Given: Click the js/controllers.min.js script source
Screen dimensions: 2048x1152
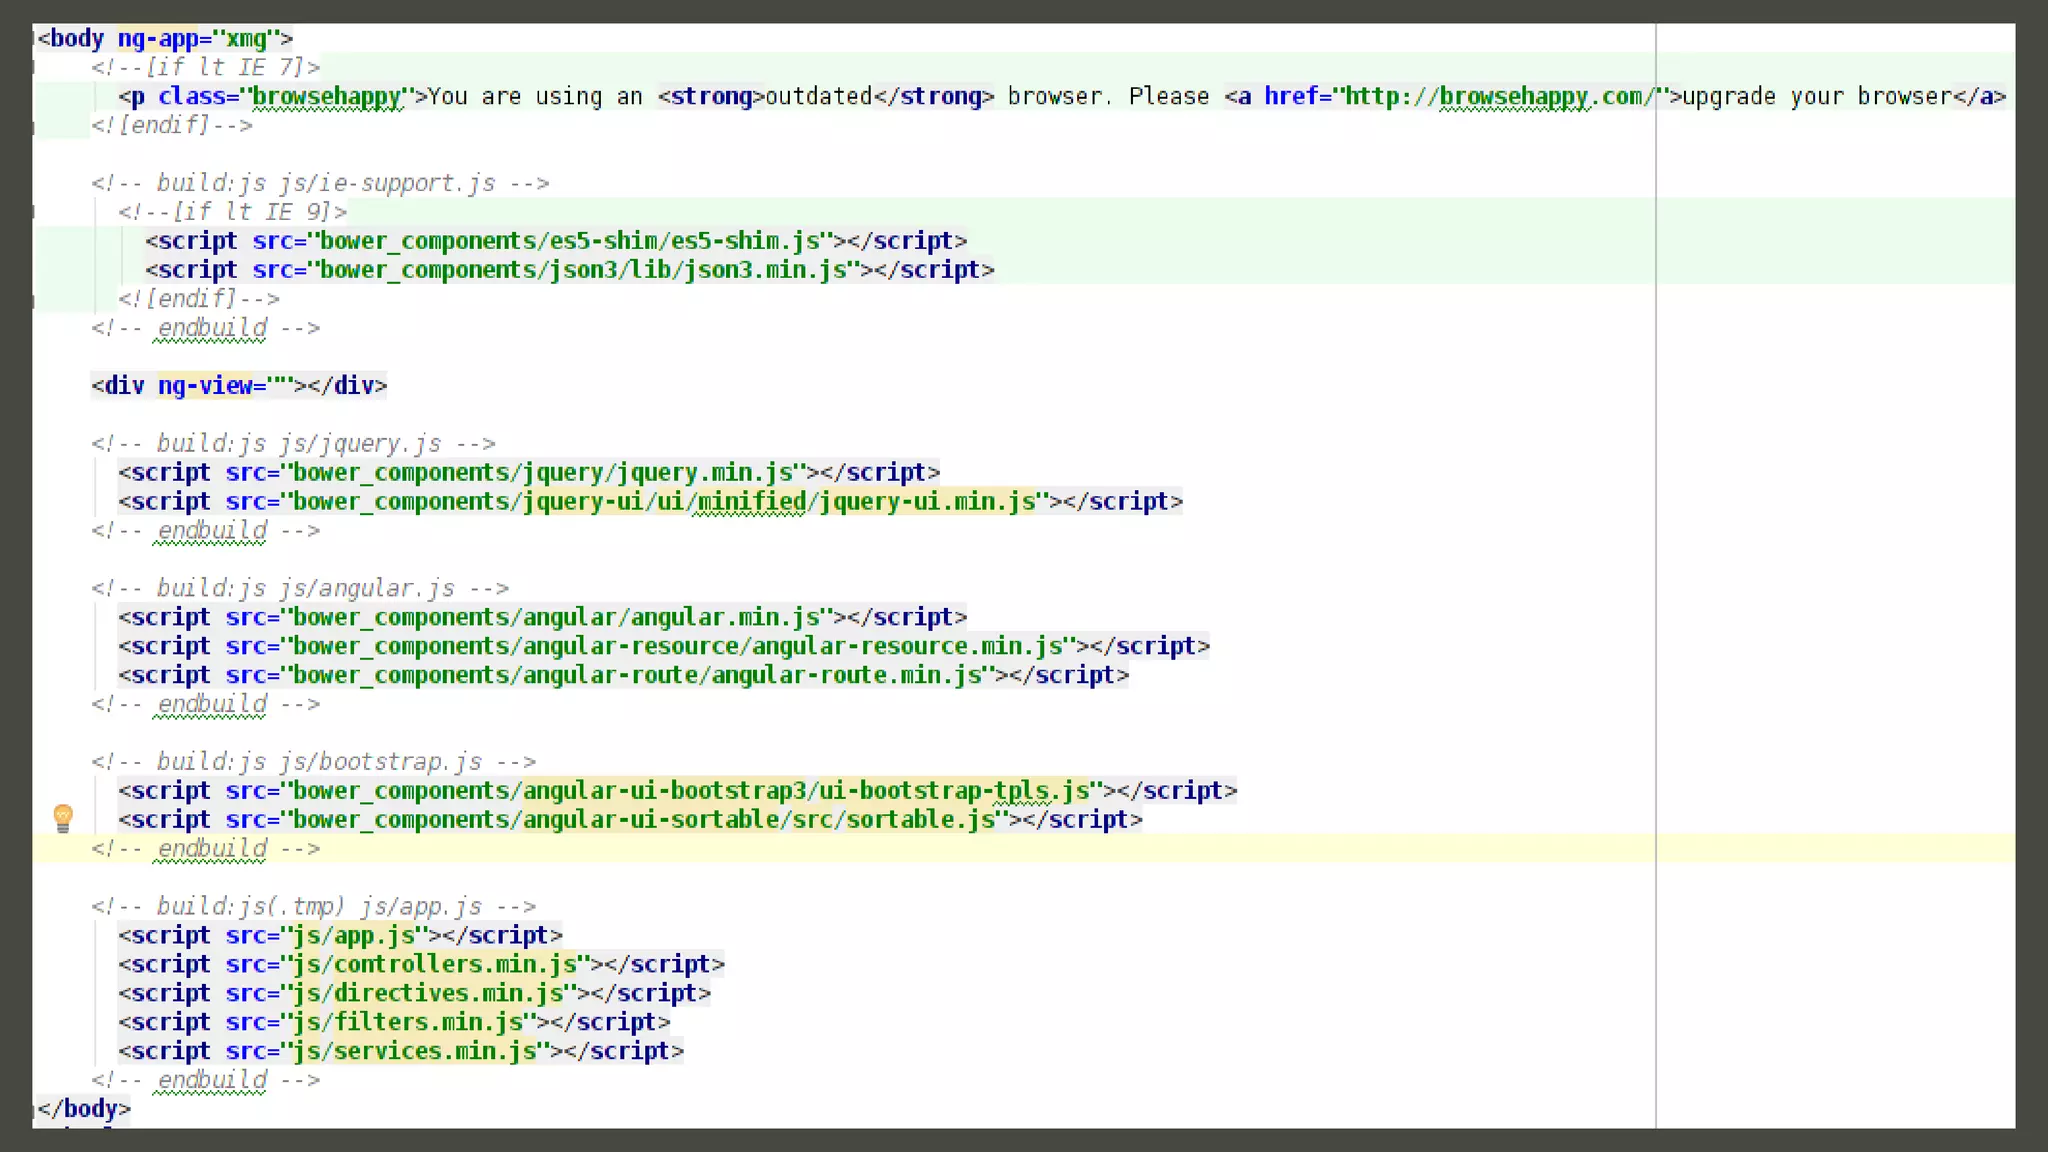Looking at the screenshot, I should click(434, 965).
